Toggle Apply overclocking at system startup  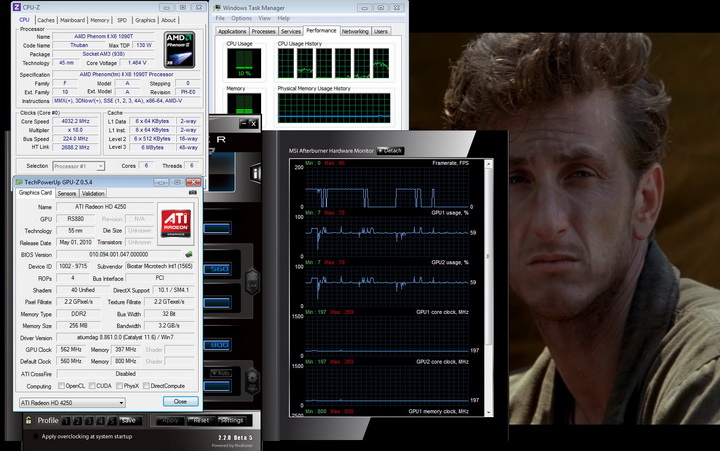[x=36, y=436]
